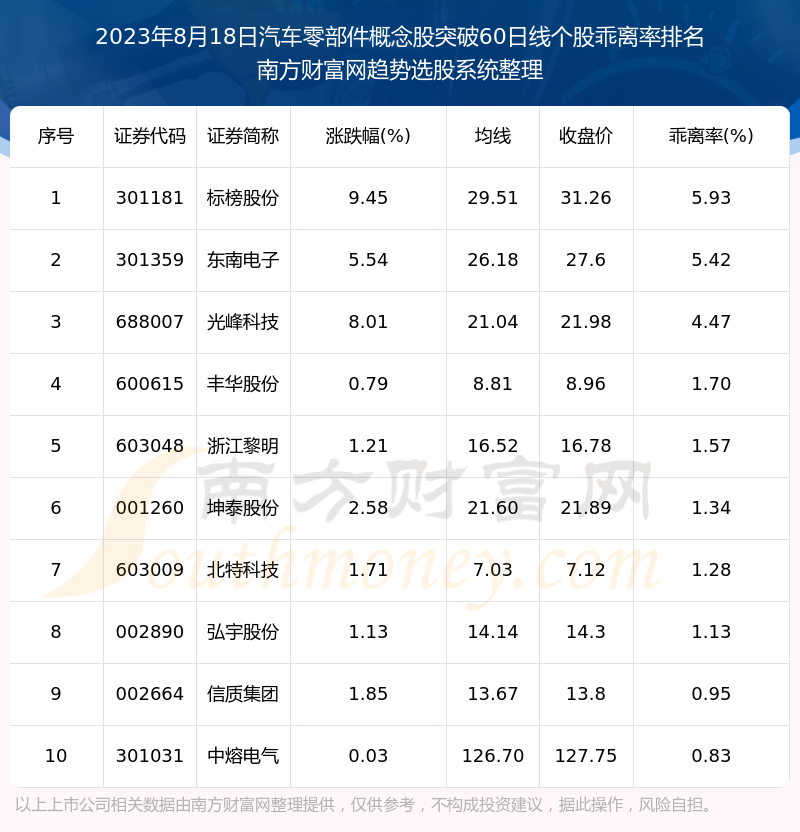Click closing price 14.3
Screen dimensions: 800x832
coord(586,632)
